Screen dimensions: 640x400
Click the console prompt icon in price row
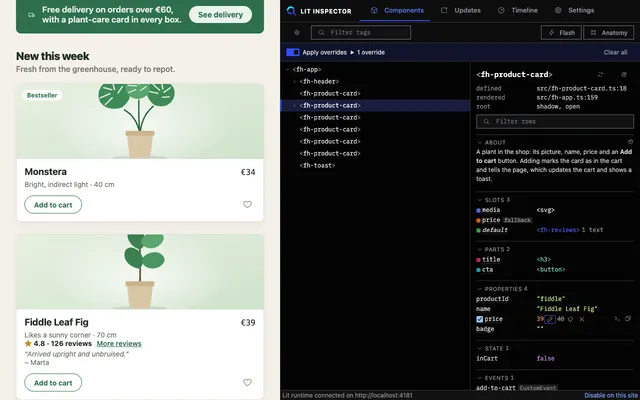617,319
